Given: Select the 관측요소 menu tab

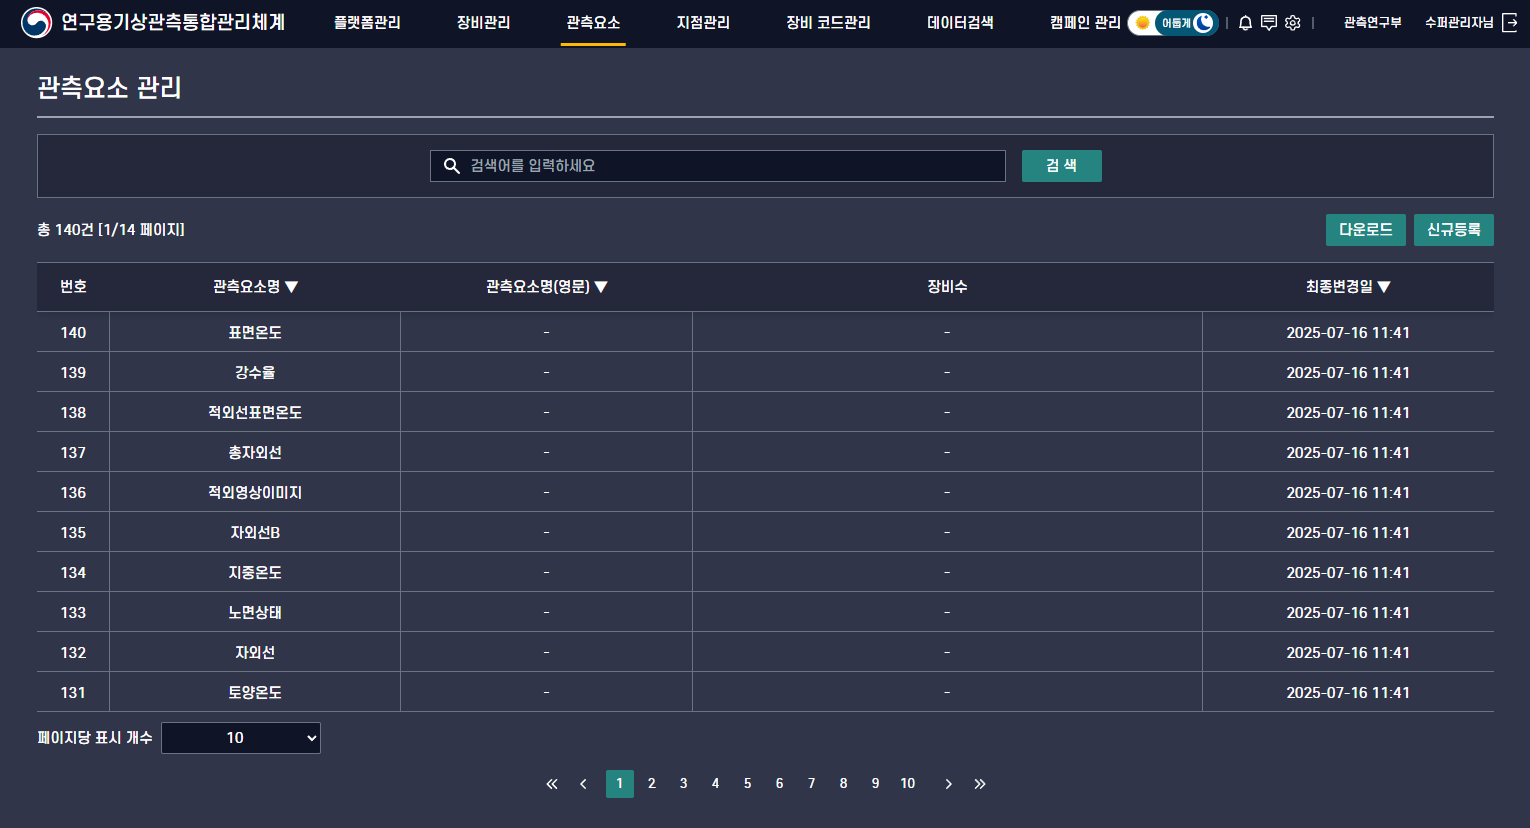Looking at the screenshot, I should click(x=593, y=22).
